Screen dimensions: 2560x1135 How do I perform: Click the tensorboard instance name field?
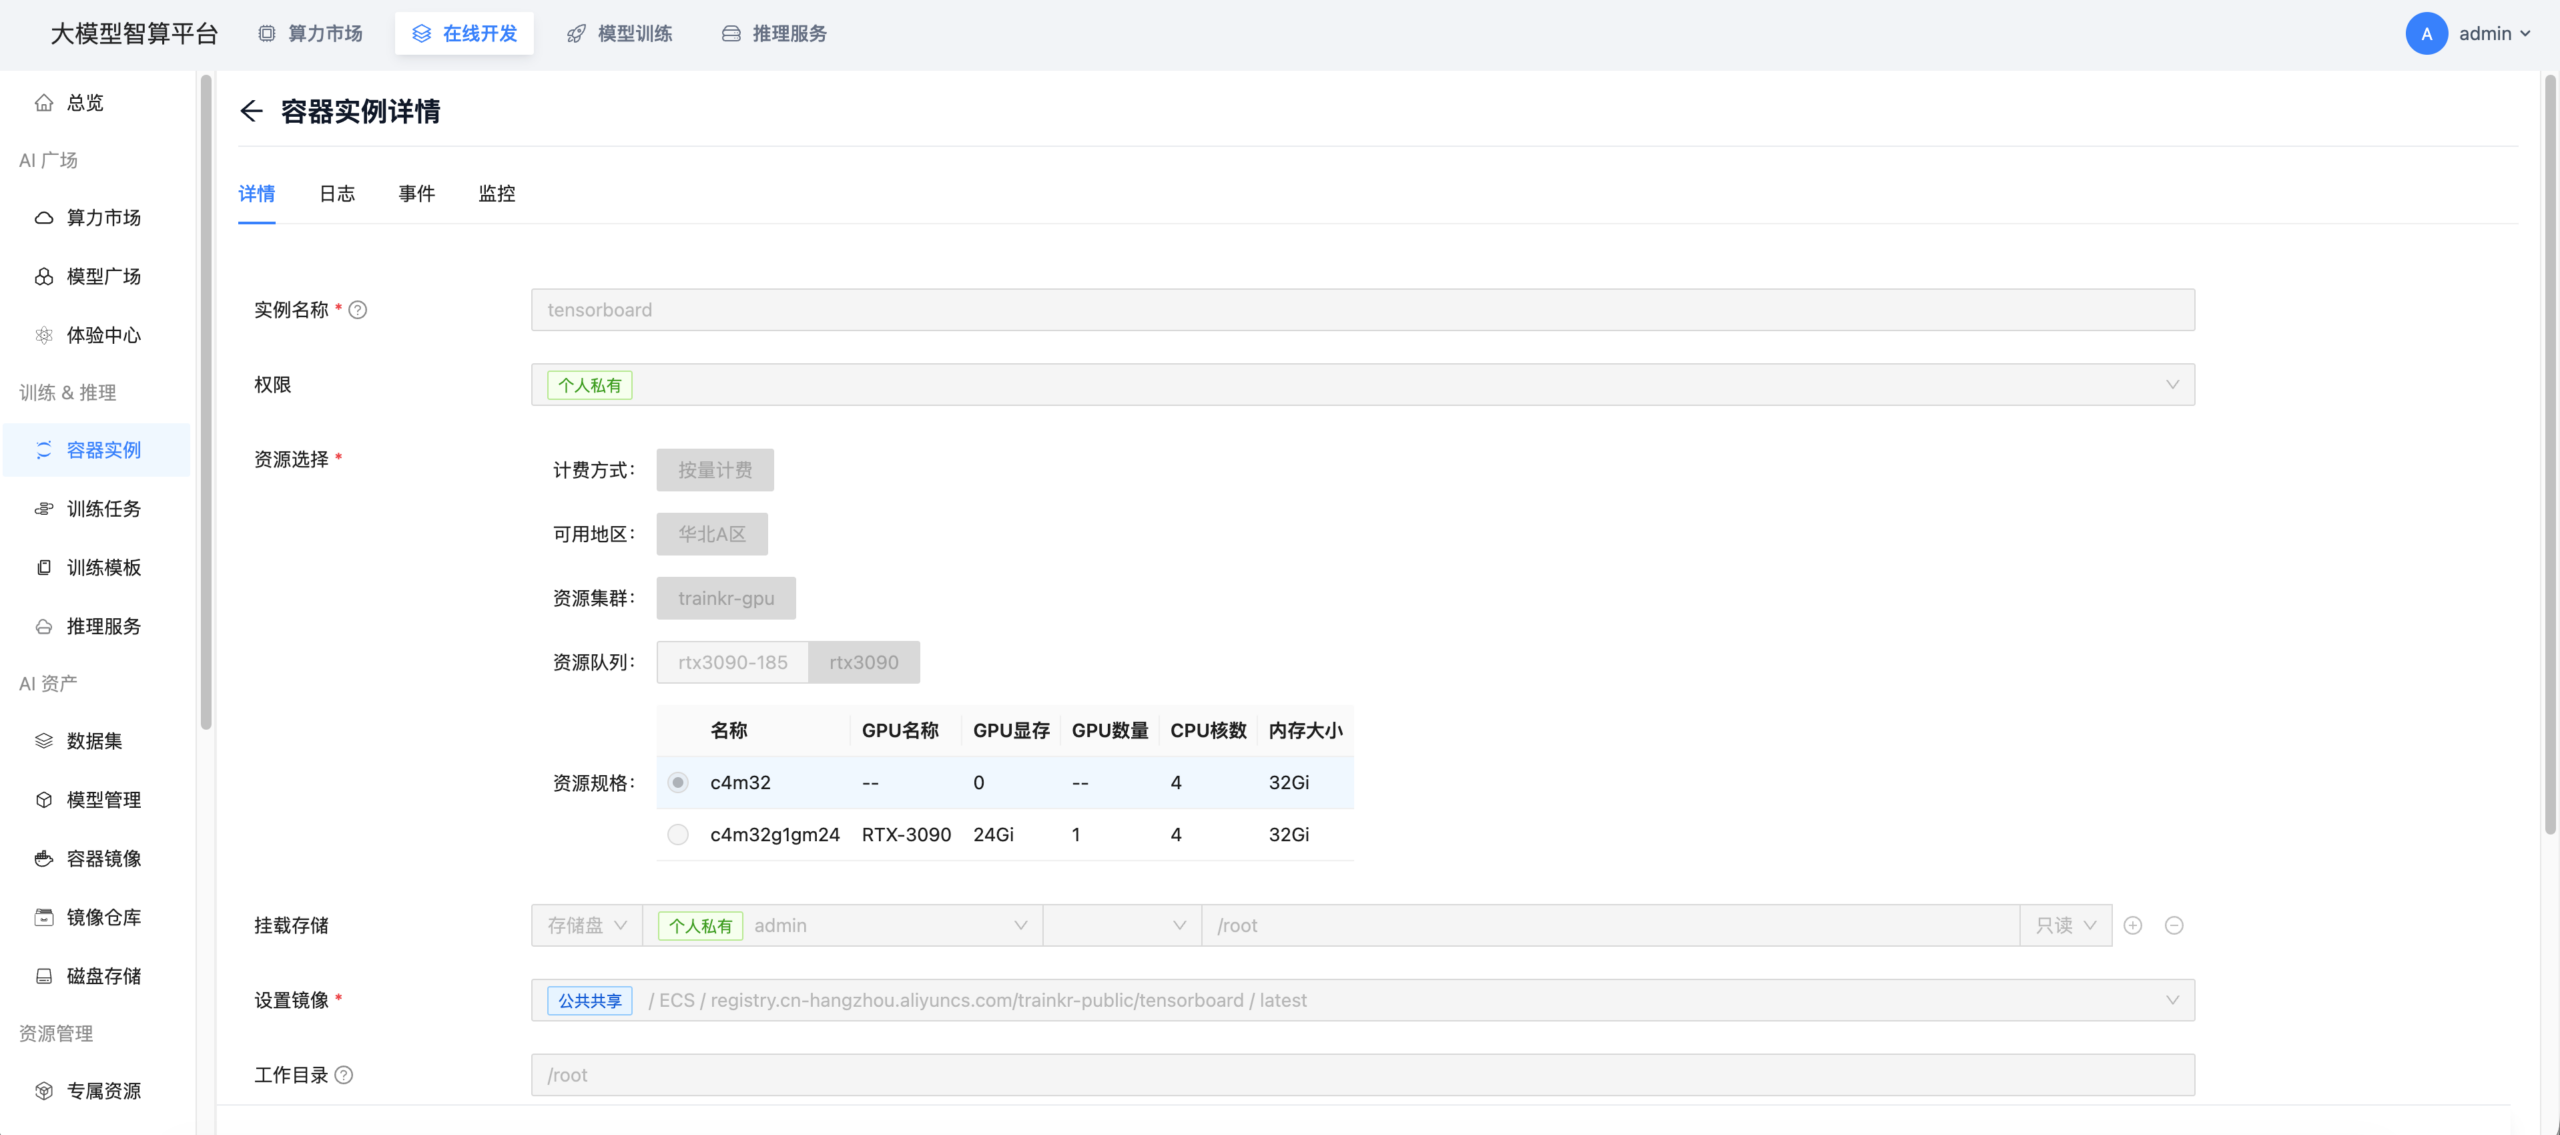(1362, 310)
